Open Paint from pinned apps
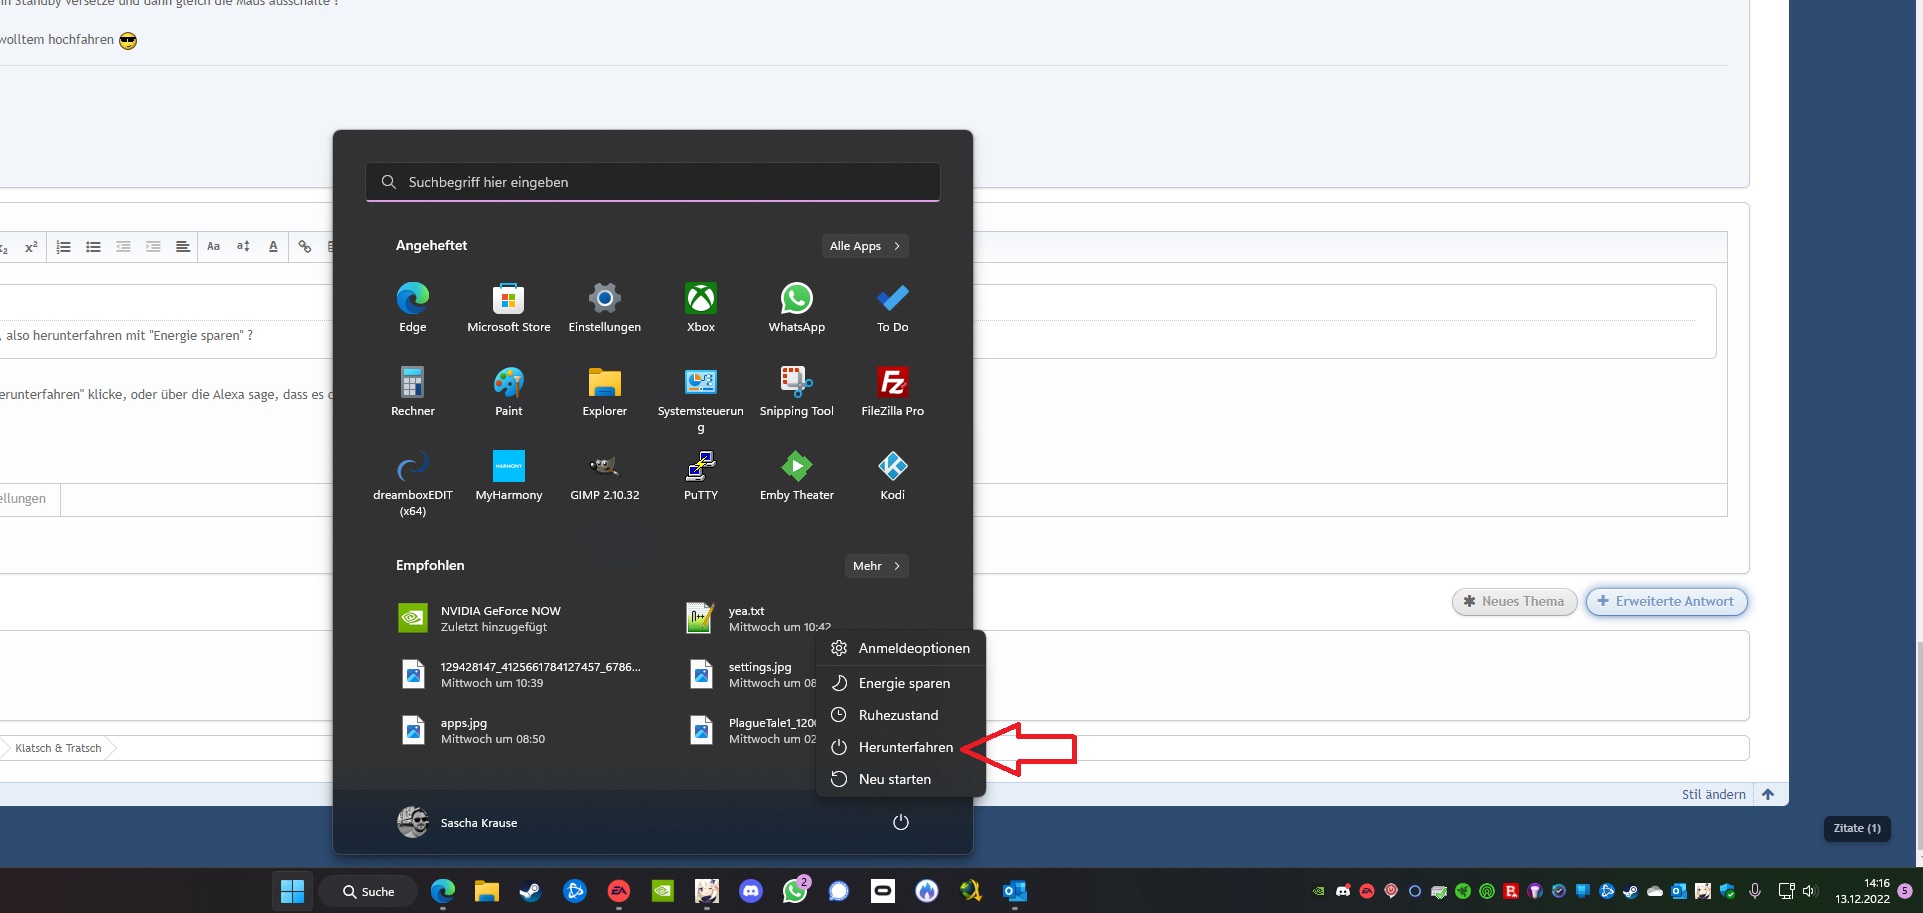The height and width of the screenshot is (913, 1923). 508,391
